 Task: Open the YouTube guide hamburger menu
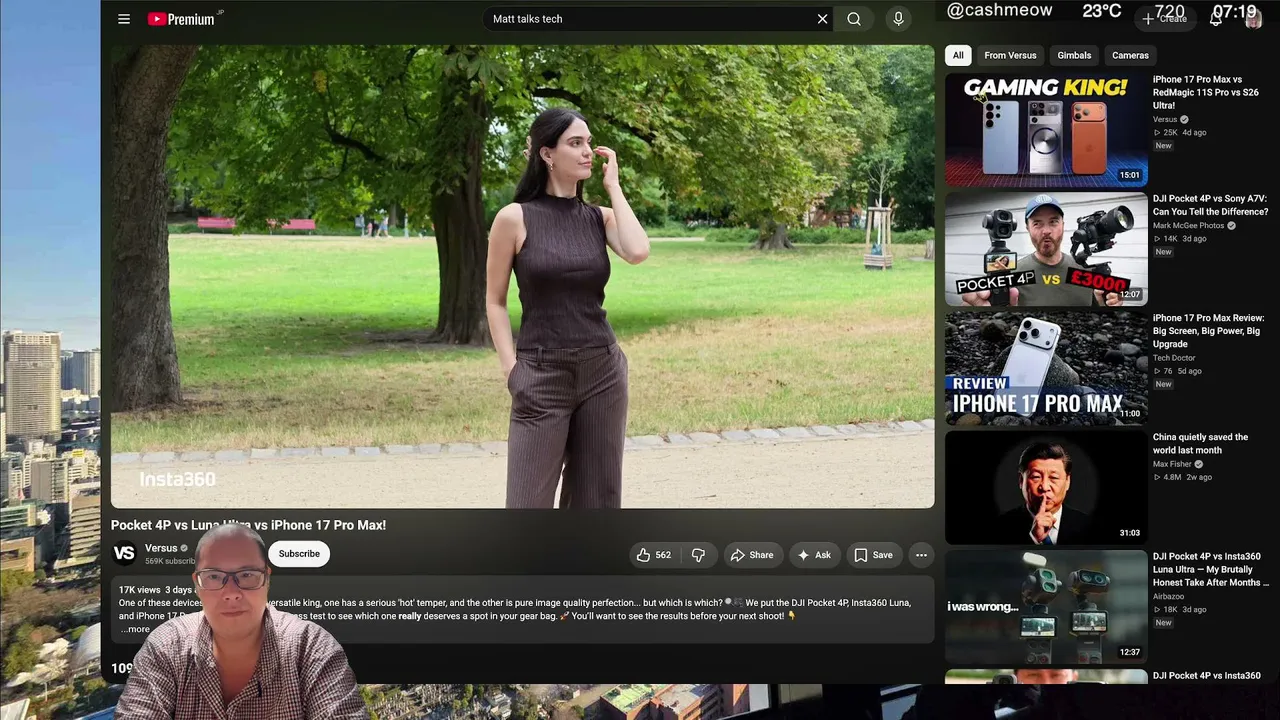(124, 19)
